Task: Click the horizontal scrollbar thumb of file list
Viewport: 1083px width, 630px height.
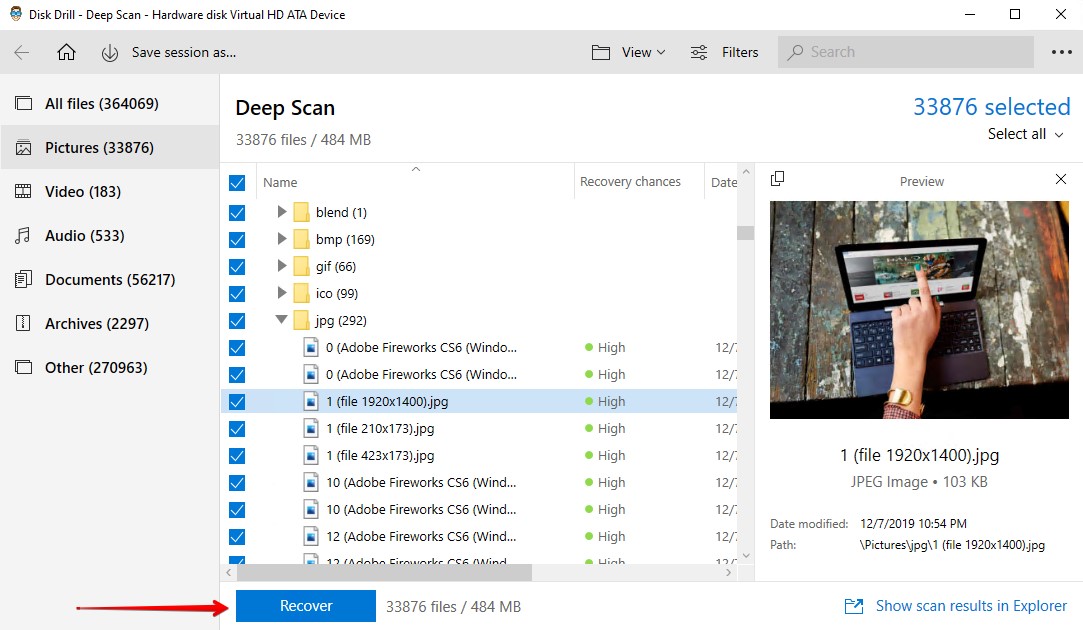Action: (x=385, y=573)
